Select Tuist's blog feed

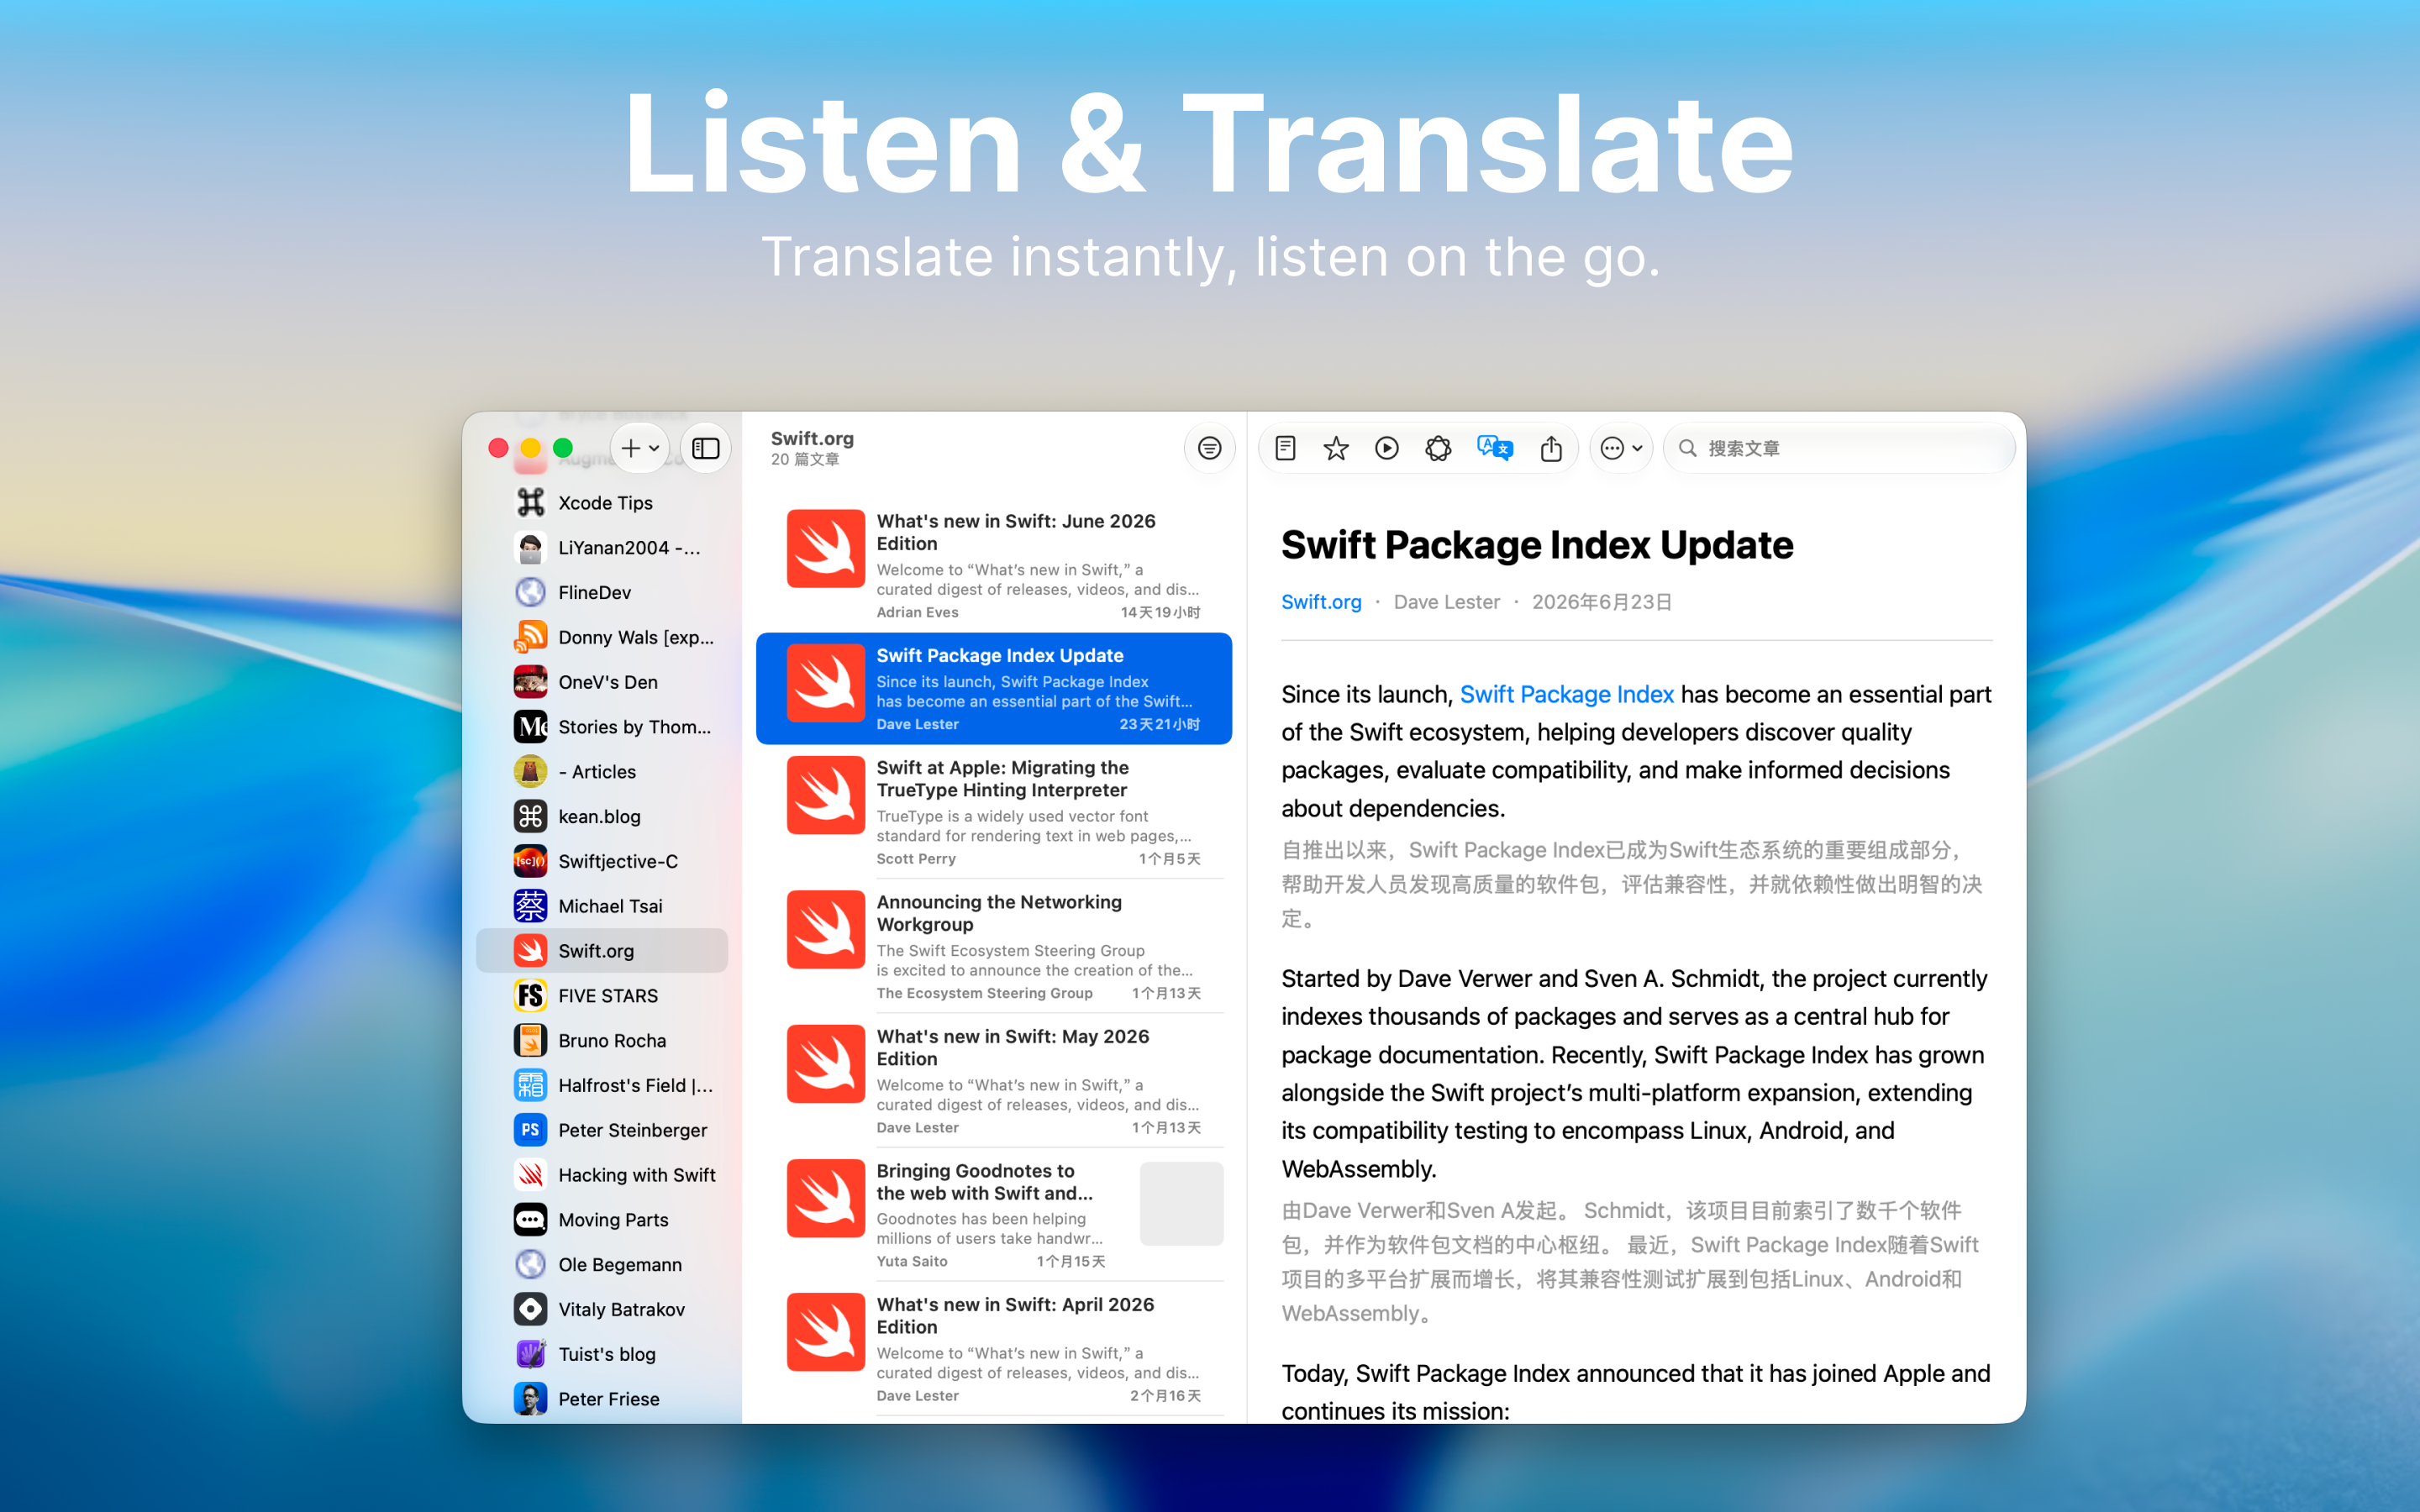click(x=603, y=1354)
